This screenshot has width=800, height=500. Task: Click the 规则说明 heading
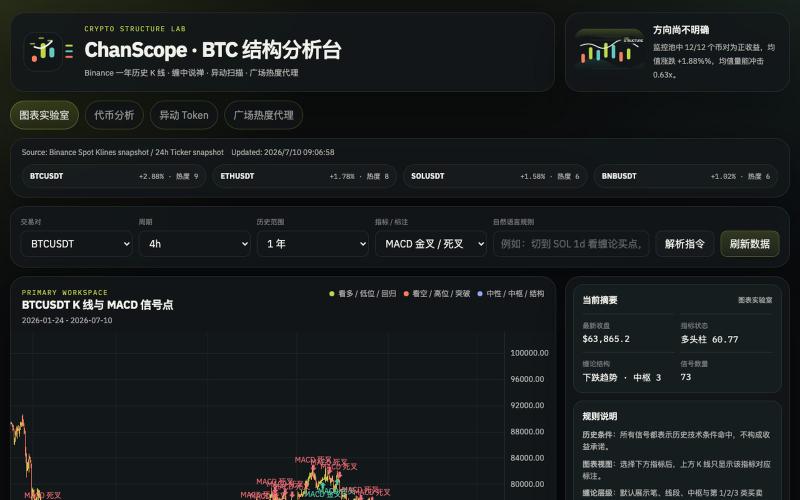click(x=599, y=416)
